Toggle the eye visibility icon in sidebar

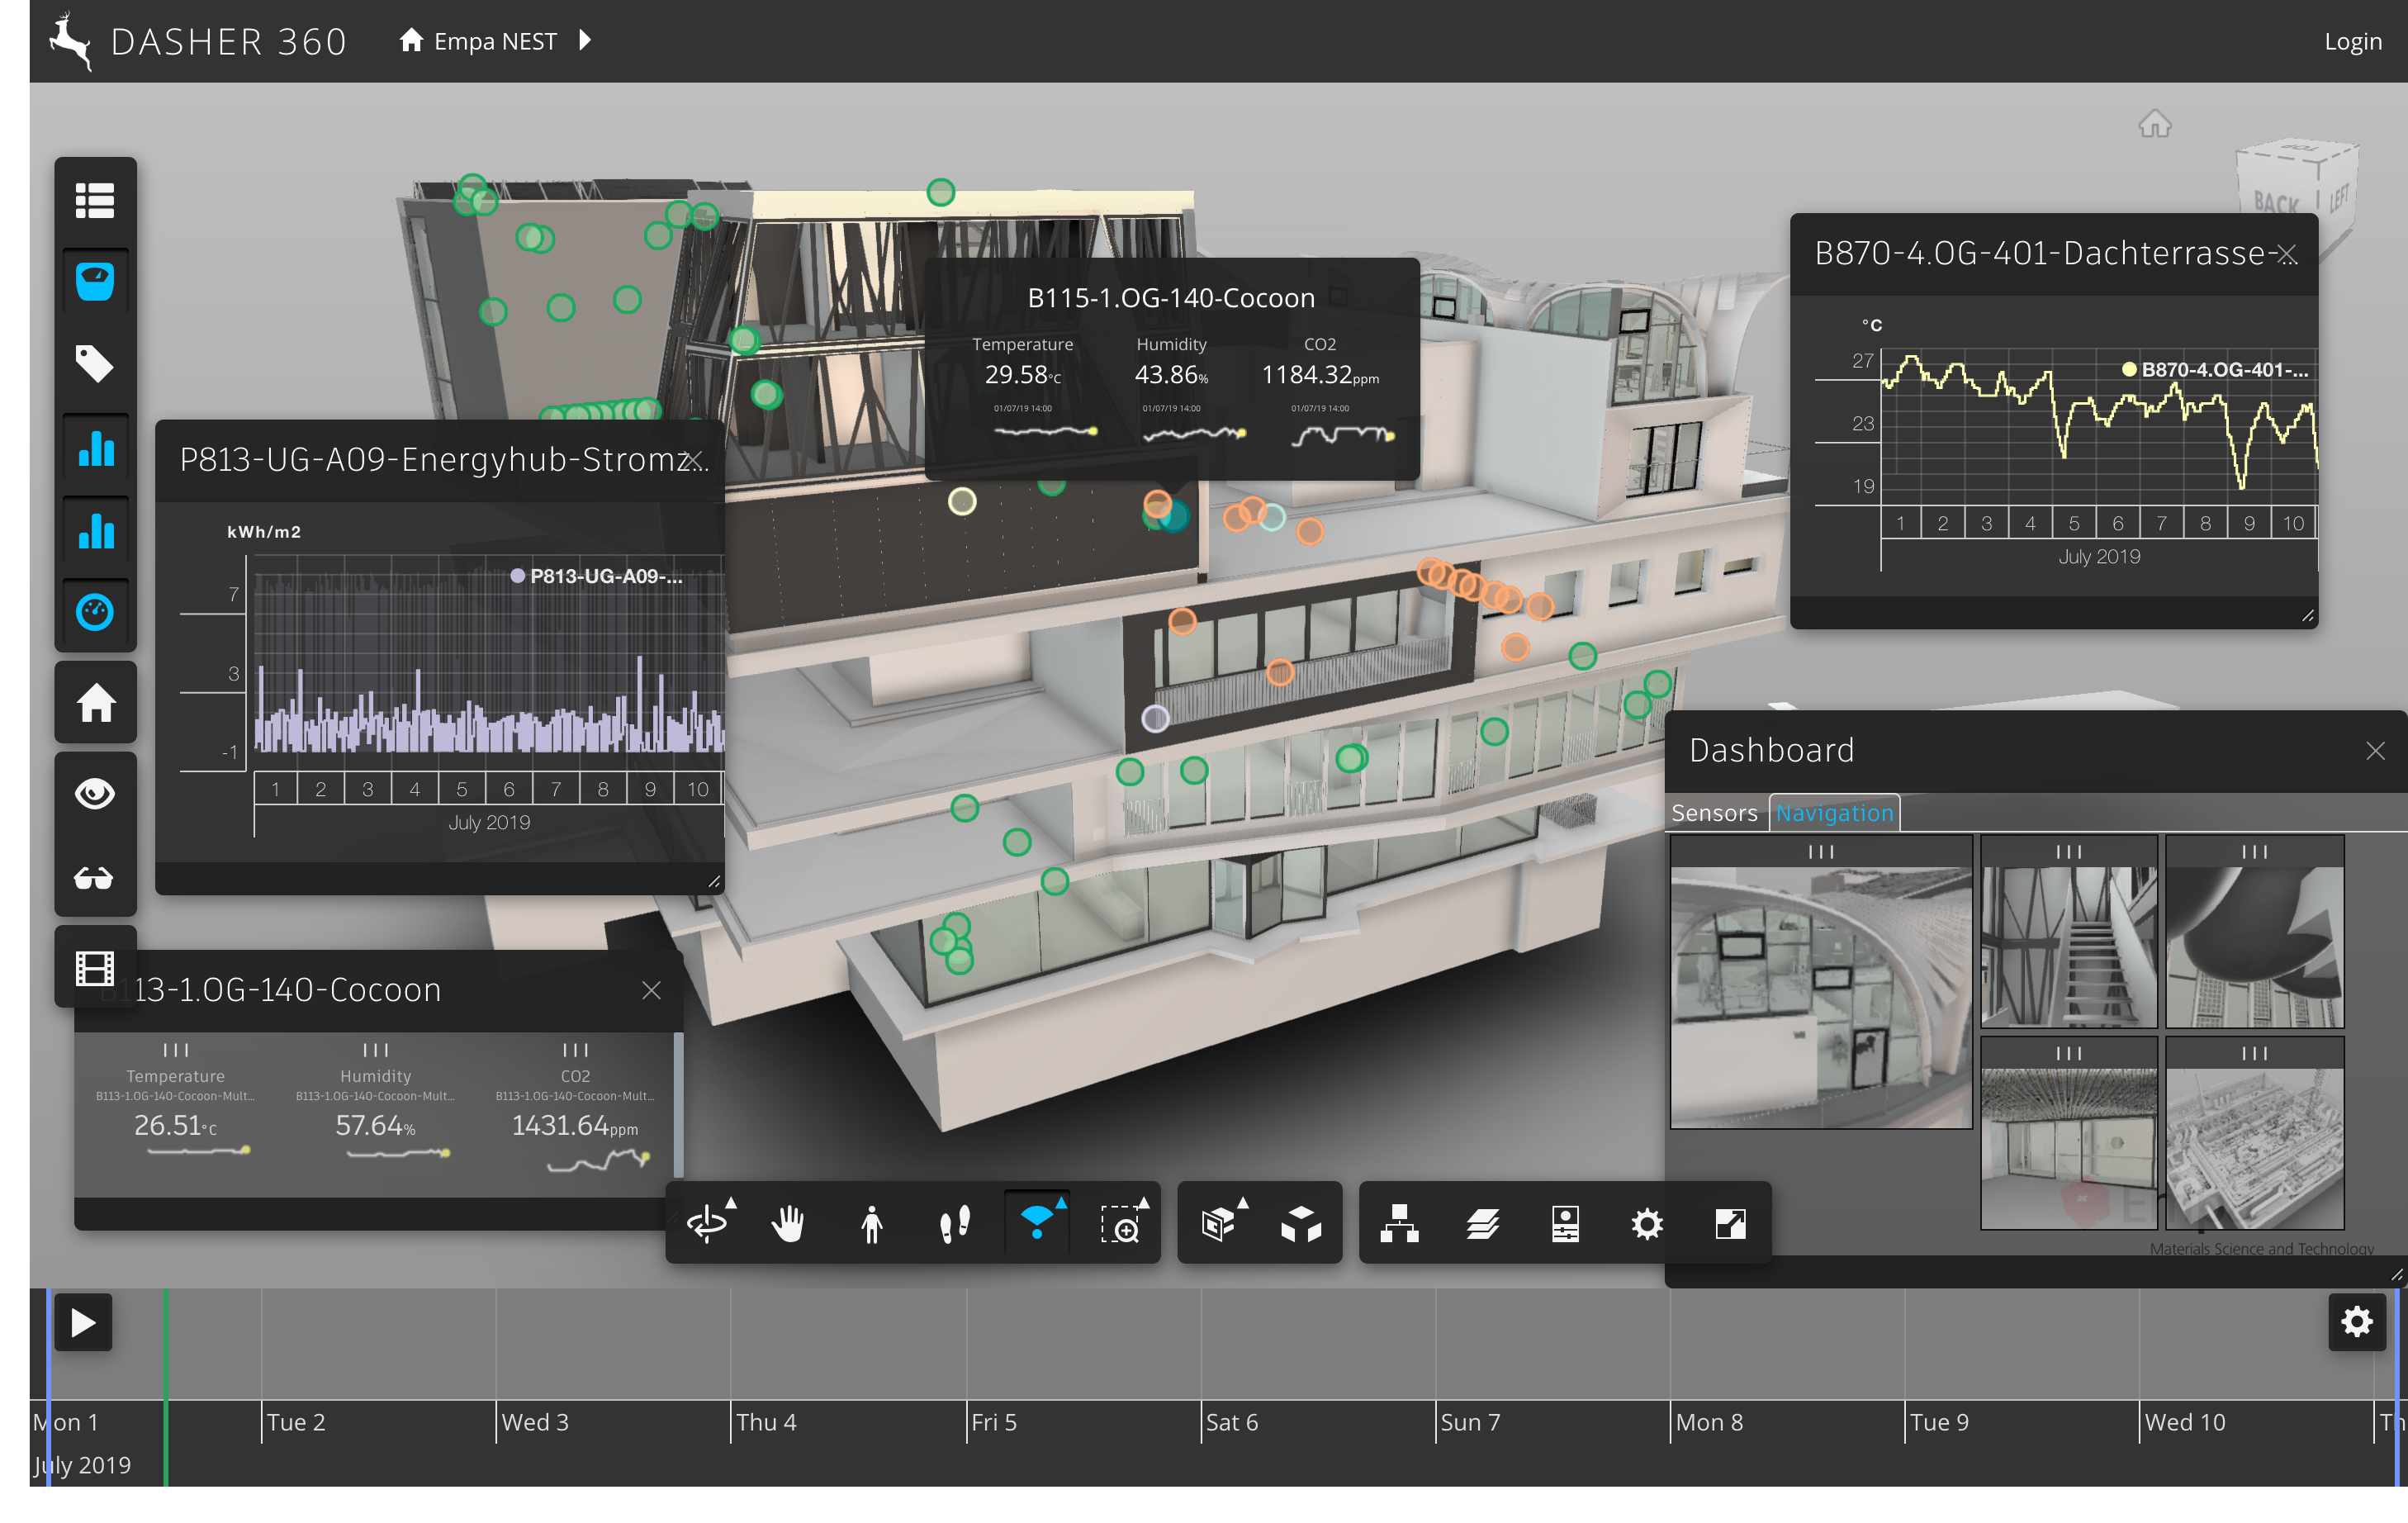coord(95,794)
